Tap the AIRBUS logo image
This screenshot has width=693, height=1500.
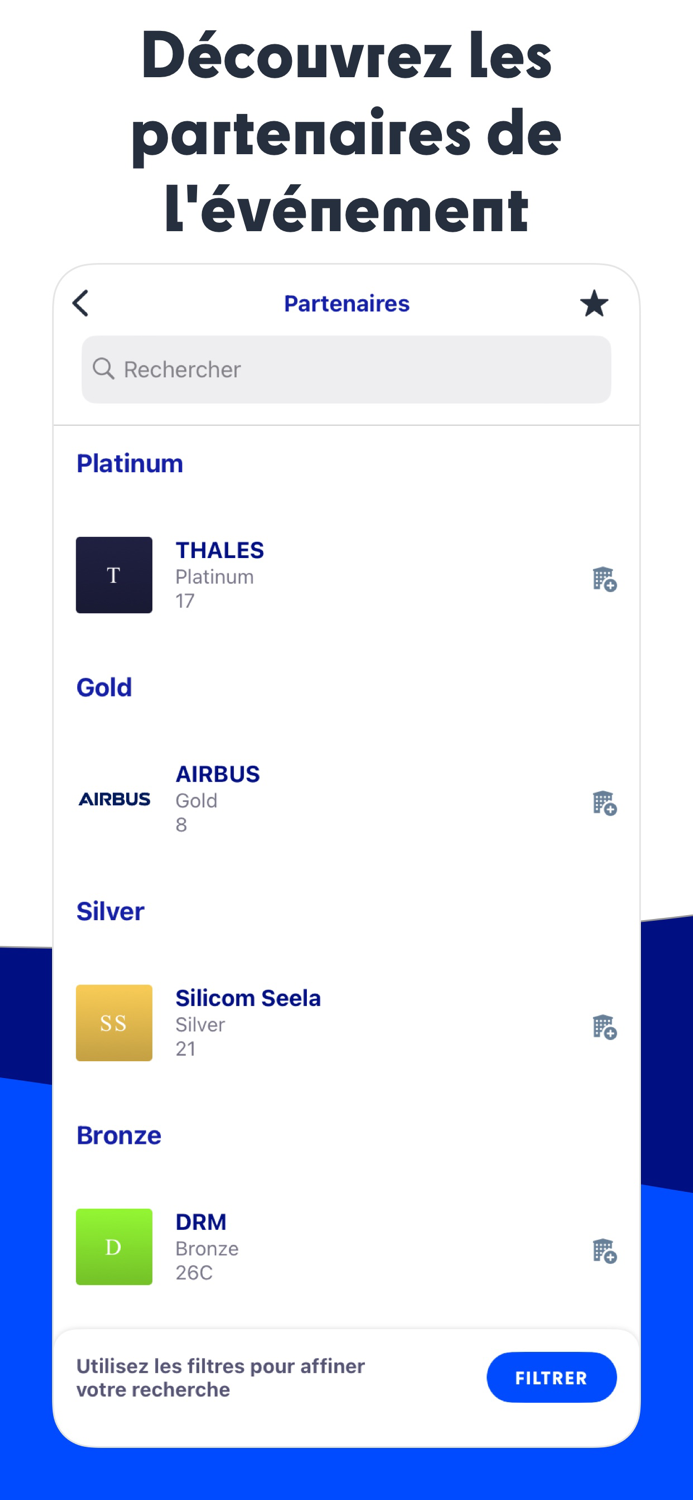click(x=114, y=799)
